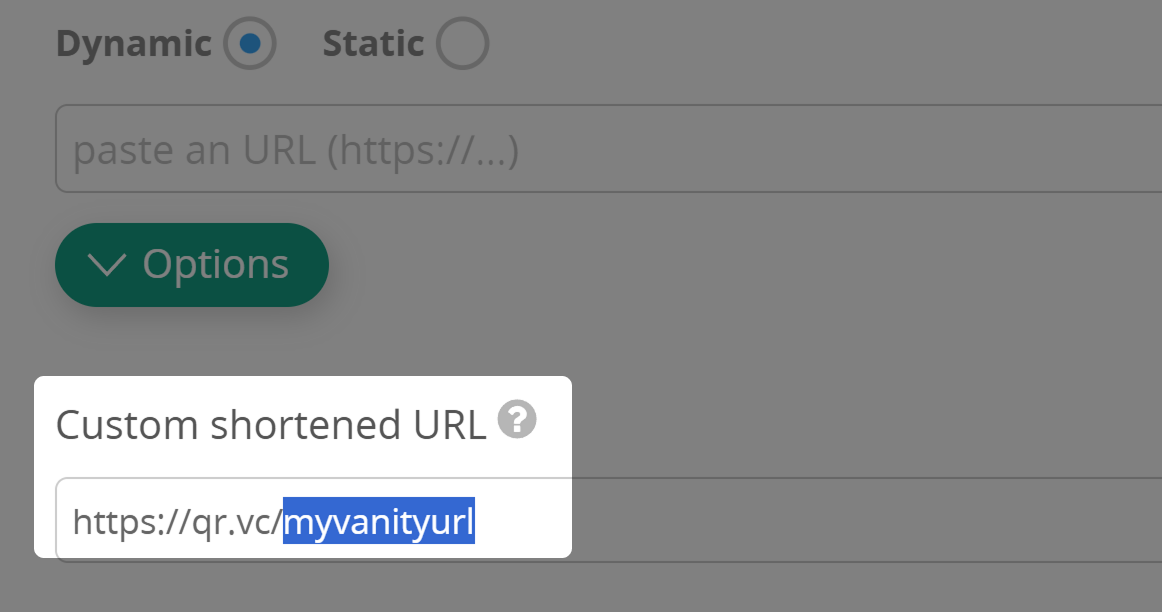Click the blue dot inside Dynamic radio
1162x612 pixels.
click(x=249, y=44)
